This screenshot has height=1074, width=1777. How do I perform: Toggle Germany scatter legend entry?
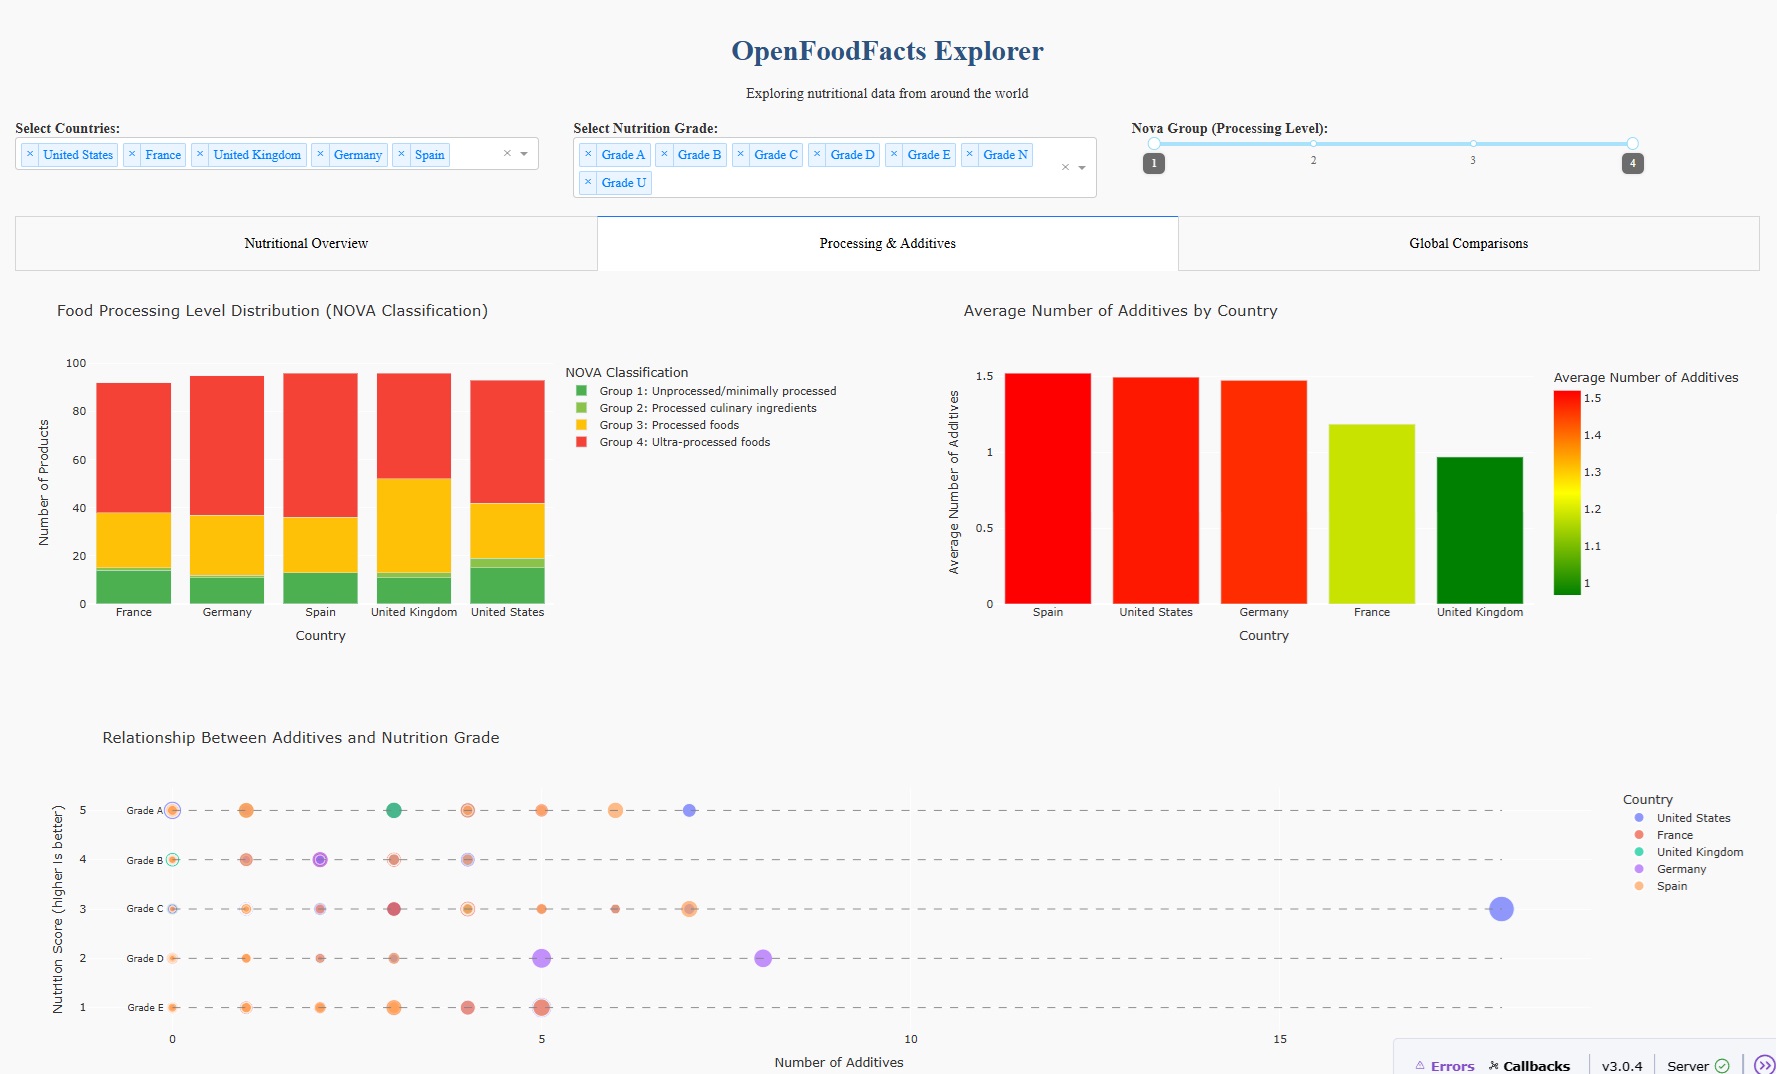point(1670,869)
